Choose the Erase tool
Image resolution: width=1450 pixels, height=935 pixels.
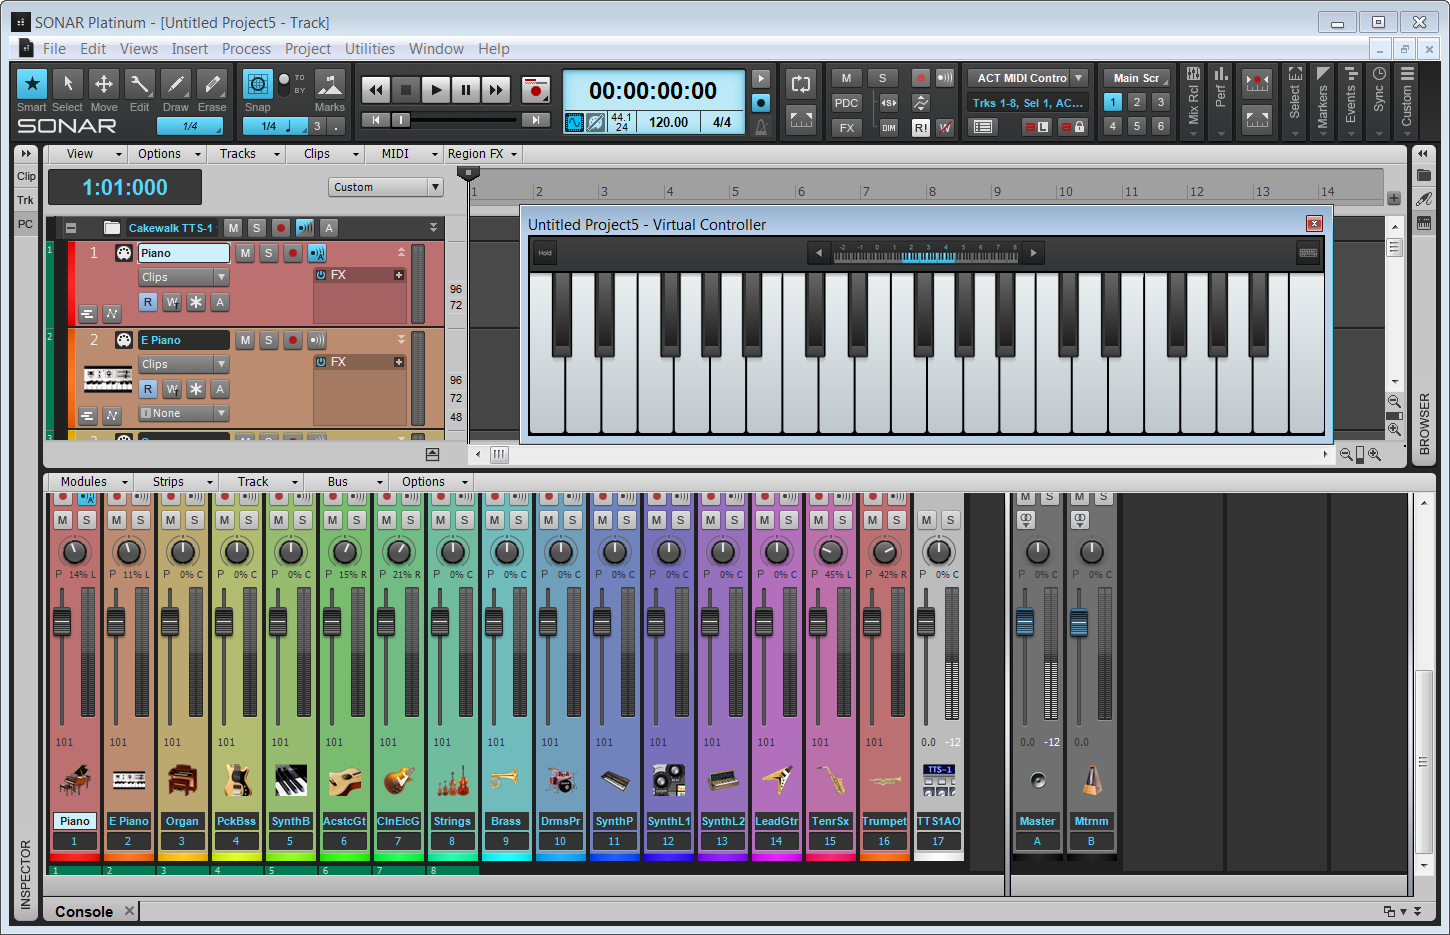click(x=212, y=84)
